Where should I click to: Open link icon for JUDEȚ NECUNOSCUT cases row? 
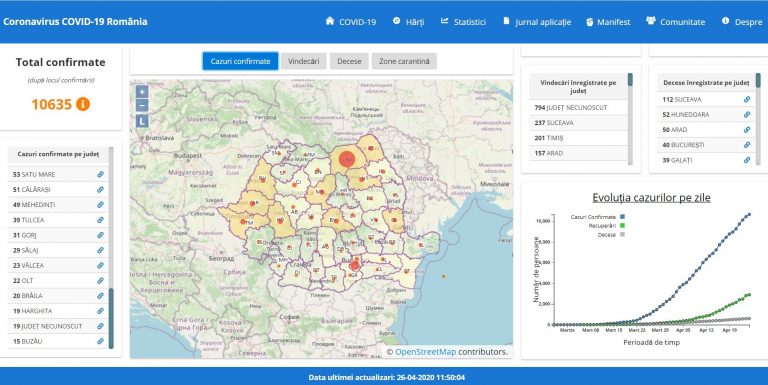(x=100, y=326)
